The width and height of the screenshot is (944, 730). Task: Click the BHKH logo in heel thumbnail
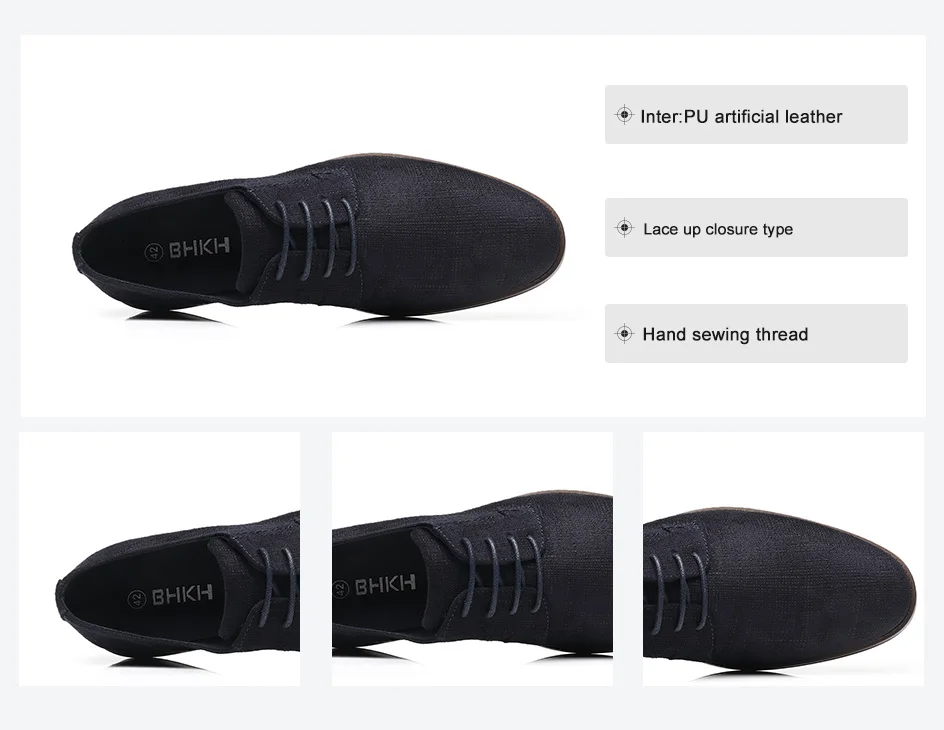click(x=182, y=594)
